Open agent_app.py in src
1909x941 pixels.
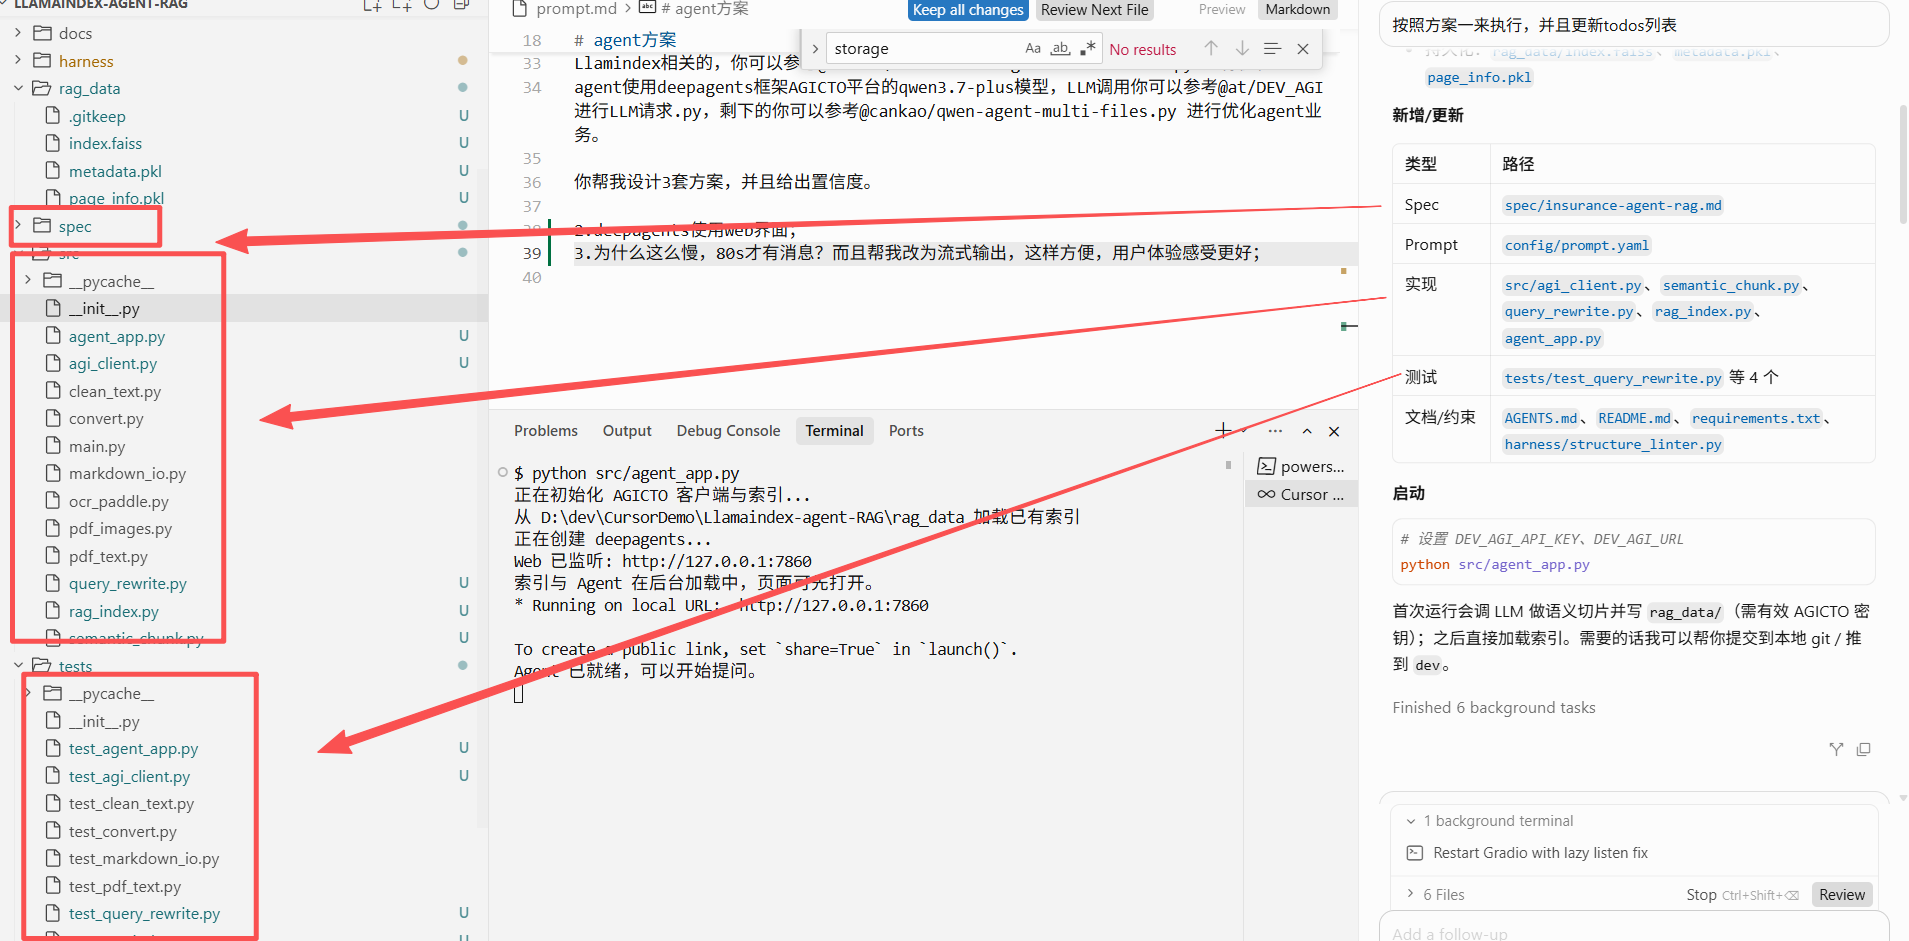pyautogui.click(x=117, y=336)
